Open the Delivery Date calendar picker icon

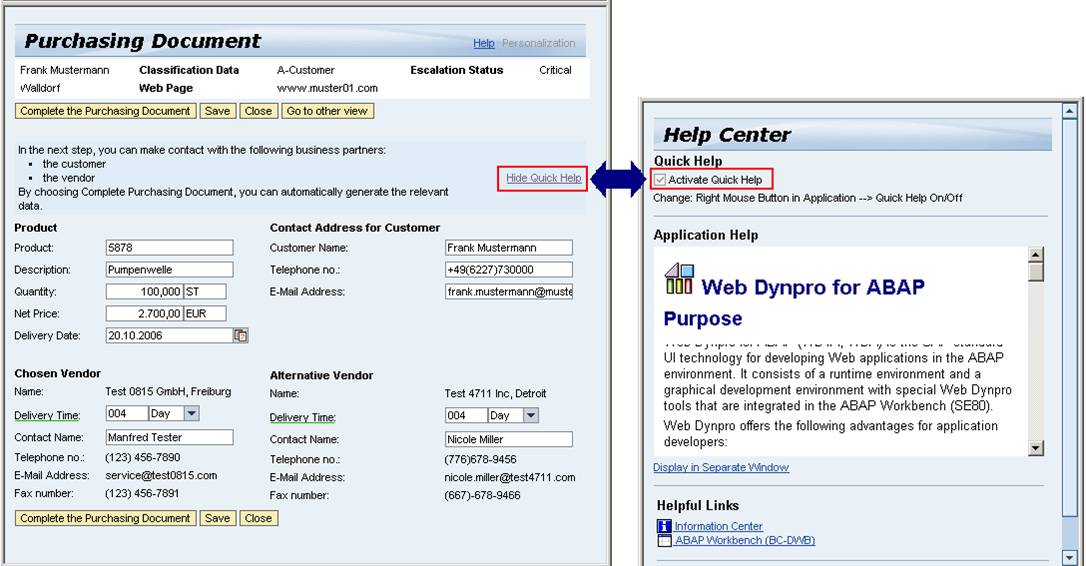pyautogui.click(x=240, y=336)
